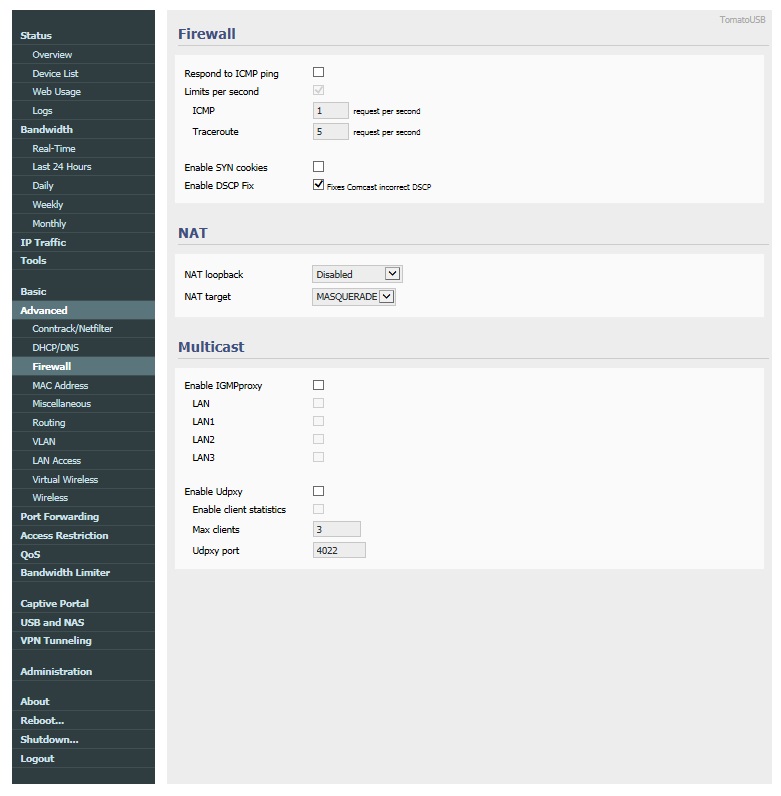The image size is (781, 796).
Task: Open Routing settings
Action: tap(84, 422)
